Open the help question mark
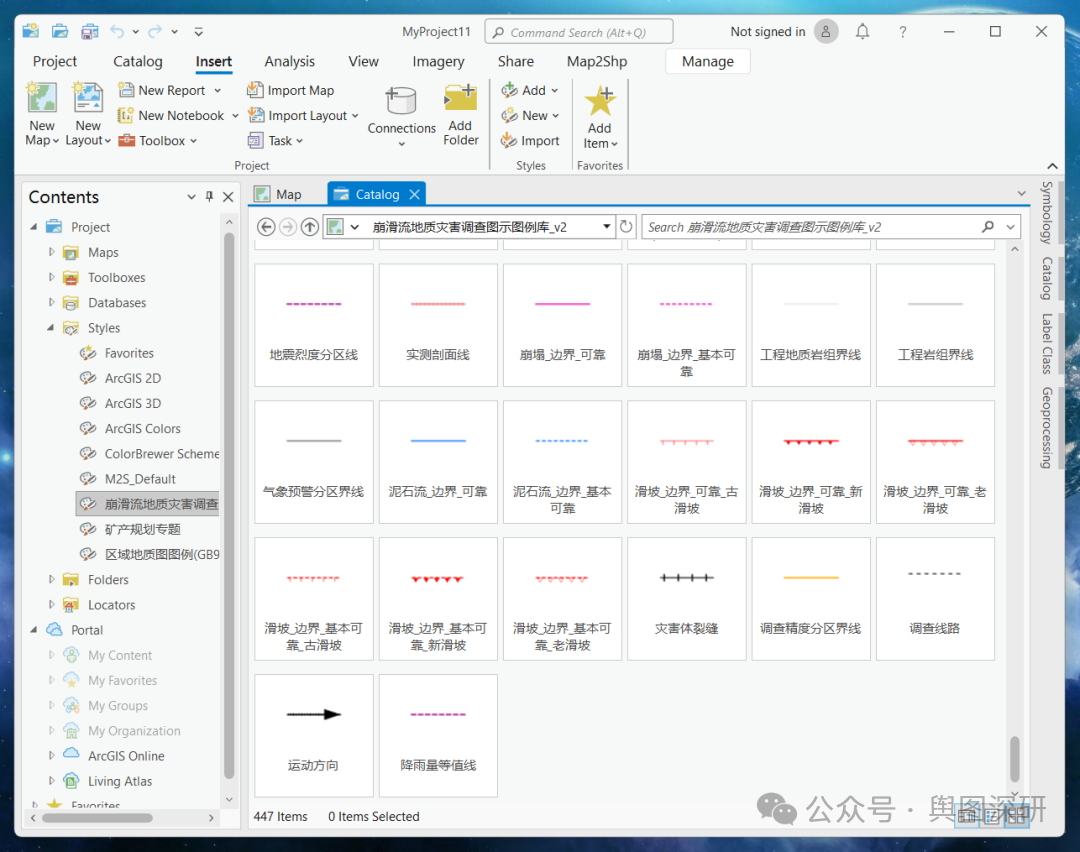The height and width of the screenshot is (852, 1080). (902, 32)
